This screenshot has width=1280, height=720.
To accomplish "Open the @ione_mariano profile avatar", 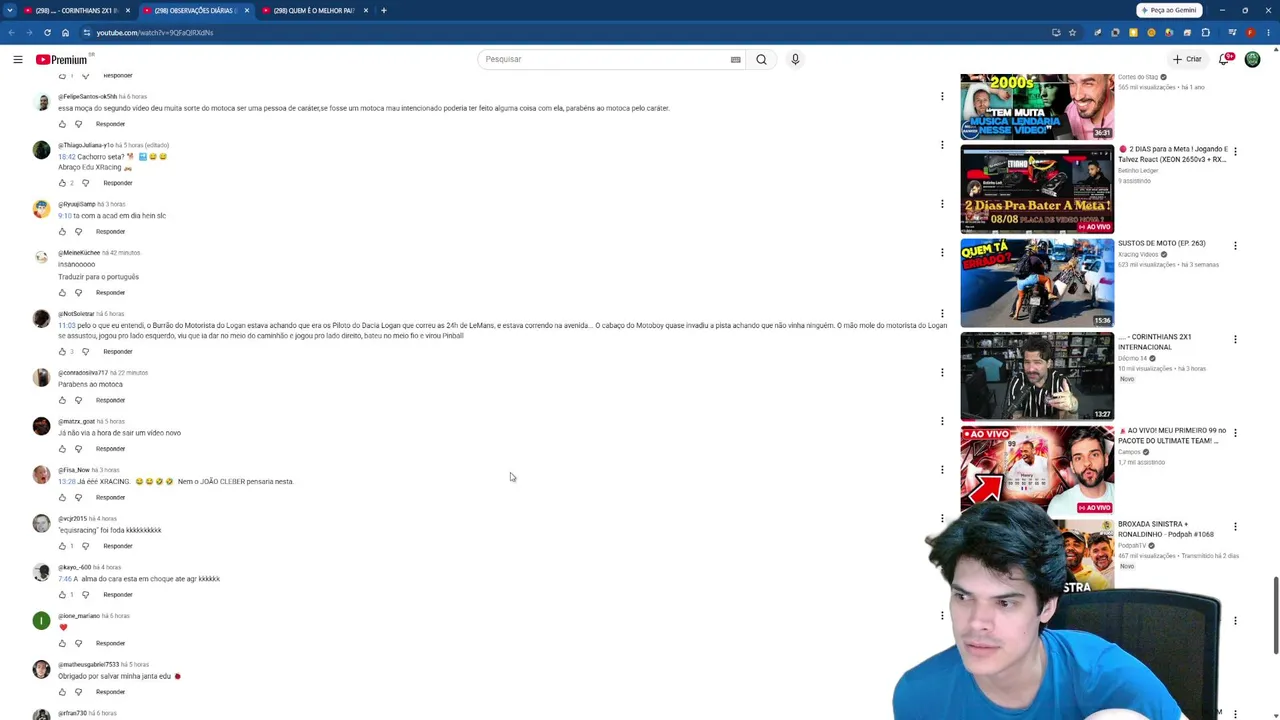I will point(41,621).
